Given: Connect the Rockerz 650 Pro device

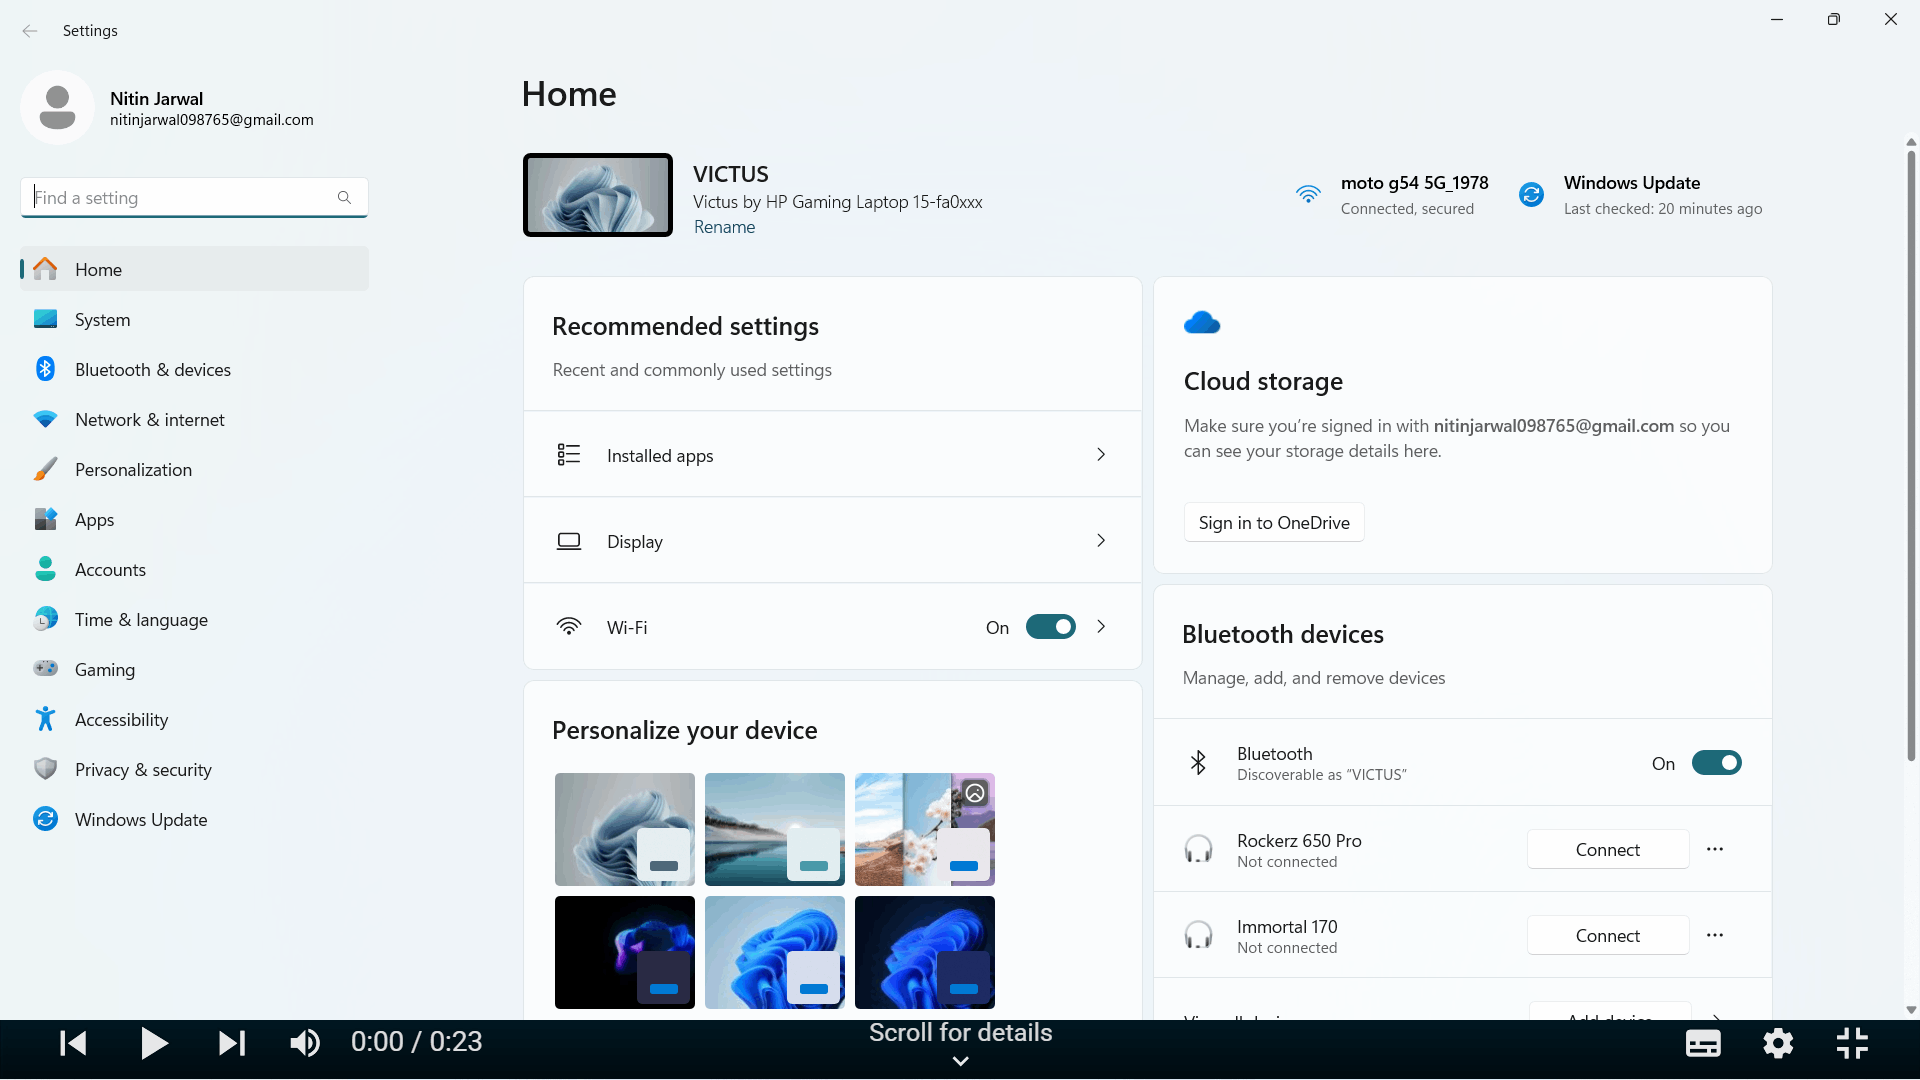Looking at the screenshot, I should tap(1608, 850).
